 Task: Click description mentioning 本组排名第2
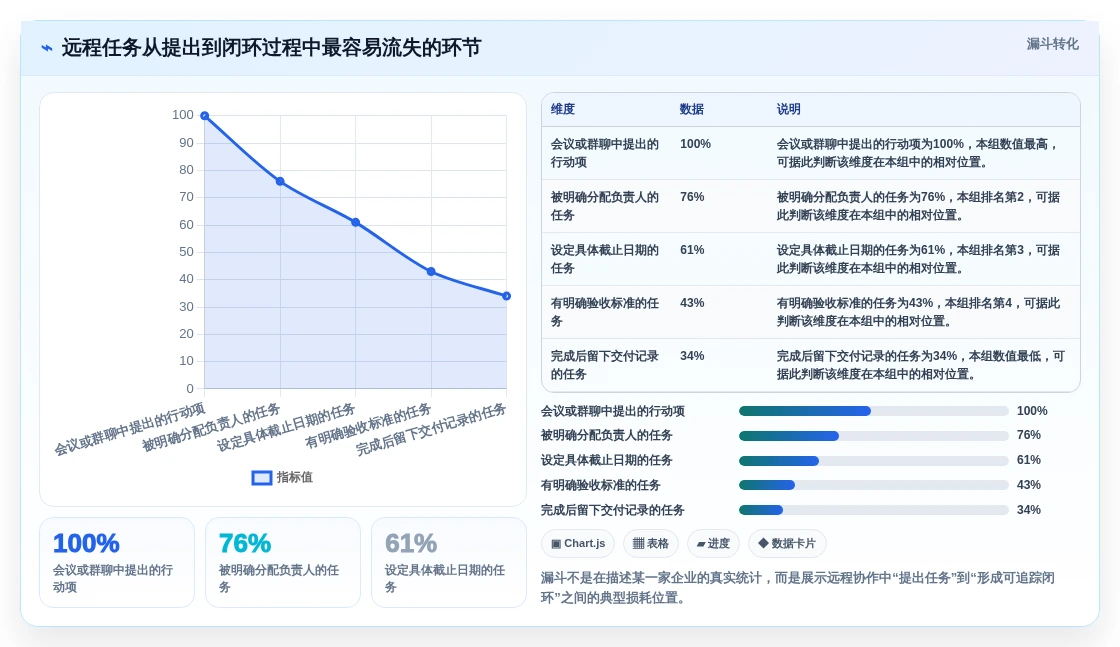pos(919,206)
